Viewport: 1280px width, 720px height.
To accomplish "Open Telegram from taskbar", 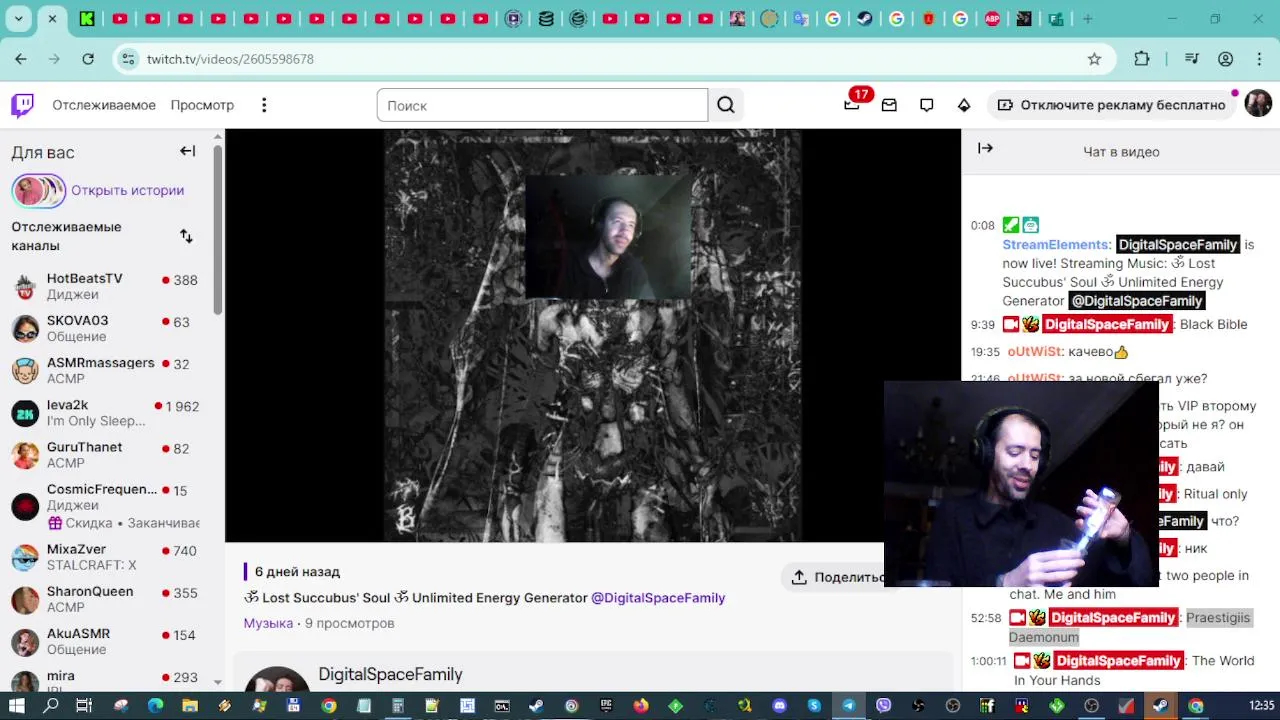I will pos(848,705).
